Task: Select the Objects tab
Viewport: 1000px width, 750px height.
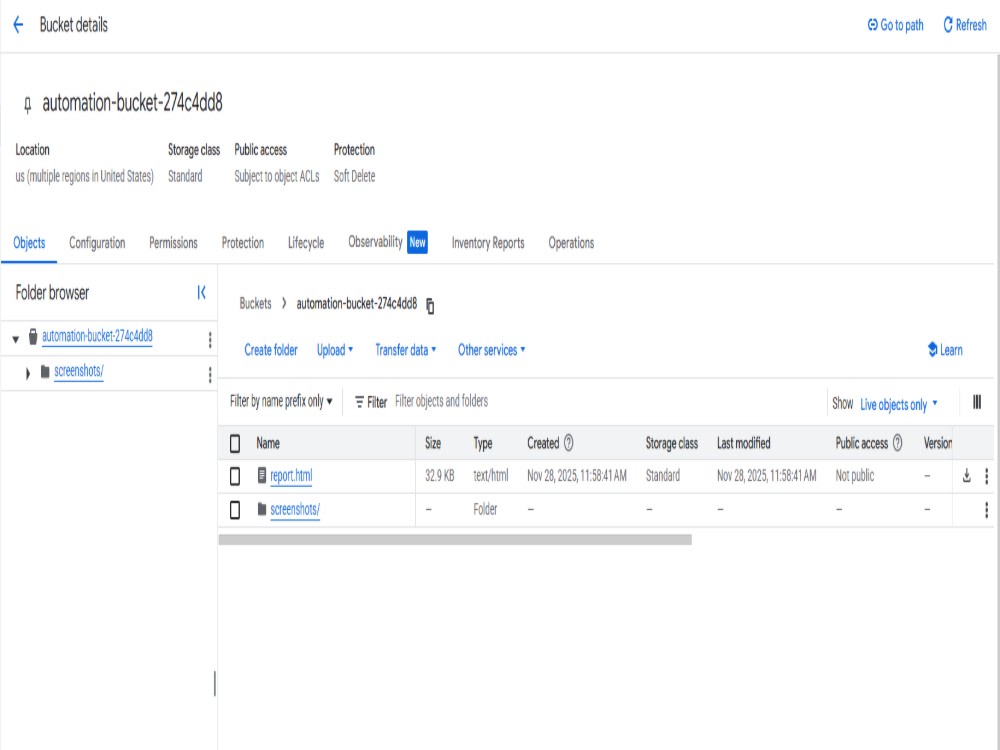Action: 29,243
